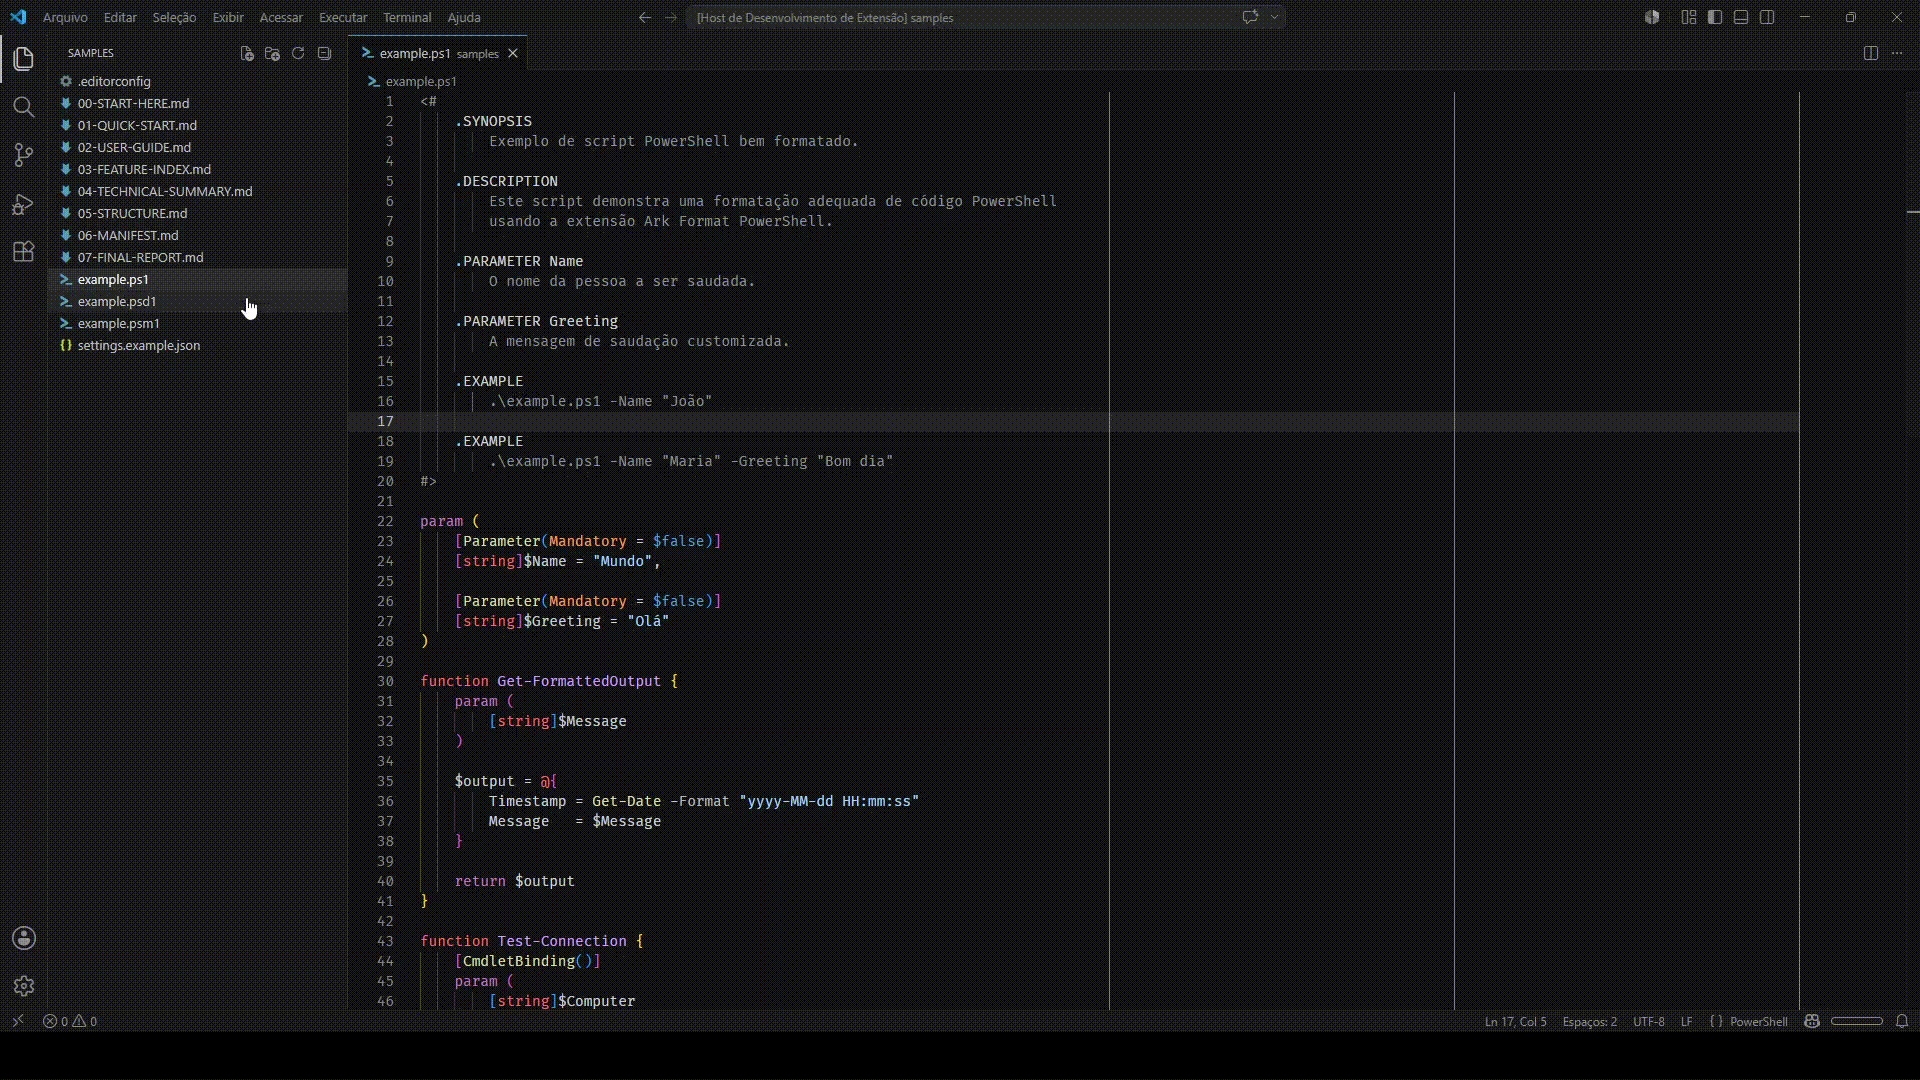The height and width of the screenshot is (1080, 1920).
Task: Split the editor to the right
Action: (x=1871, y=53)
